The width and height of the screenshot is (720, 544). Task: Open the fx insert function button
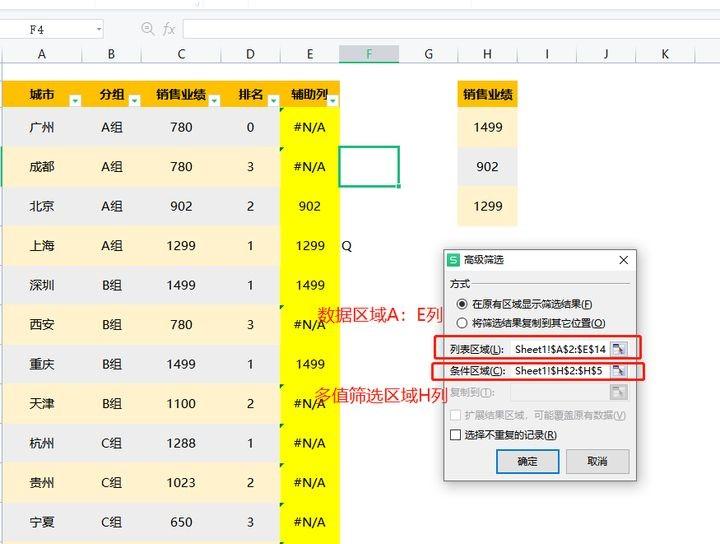pos(169,29)
